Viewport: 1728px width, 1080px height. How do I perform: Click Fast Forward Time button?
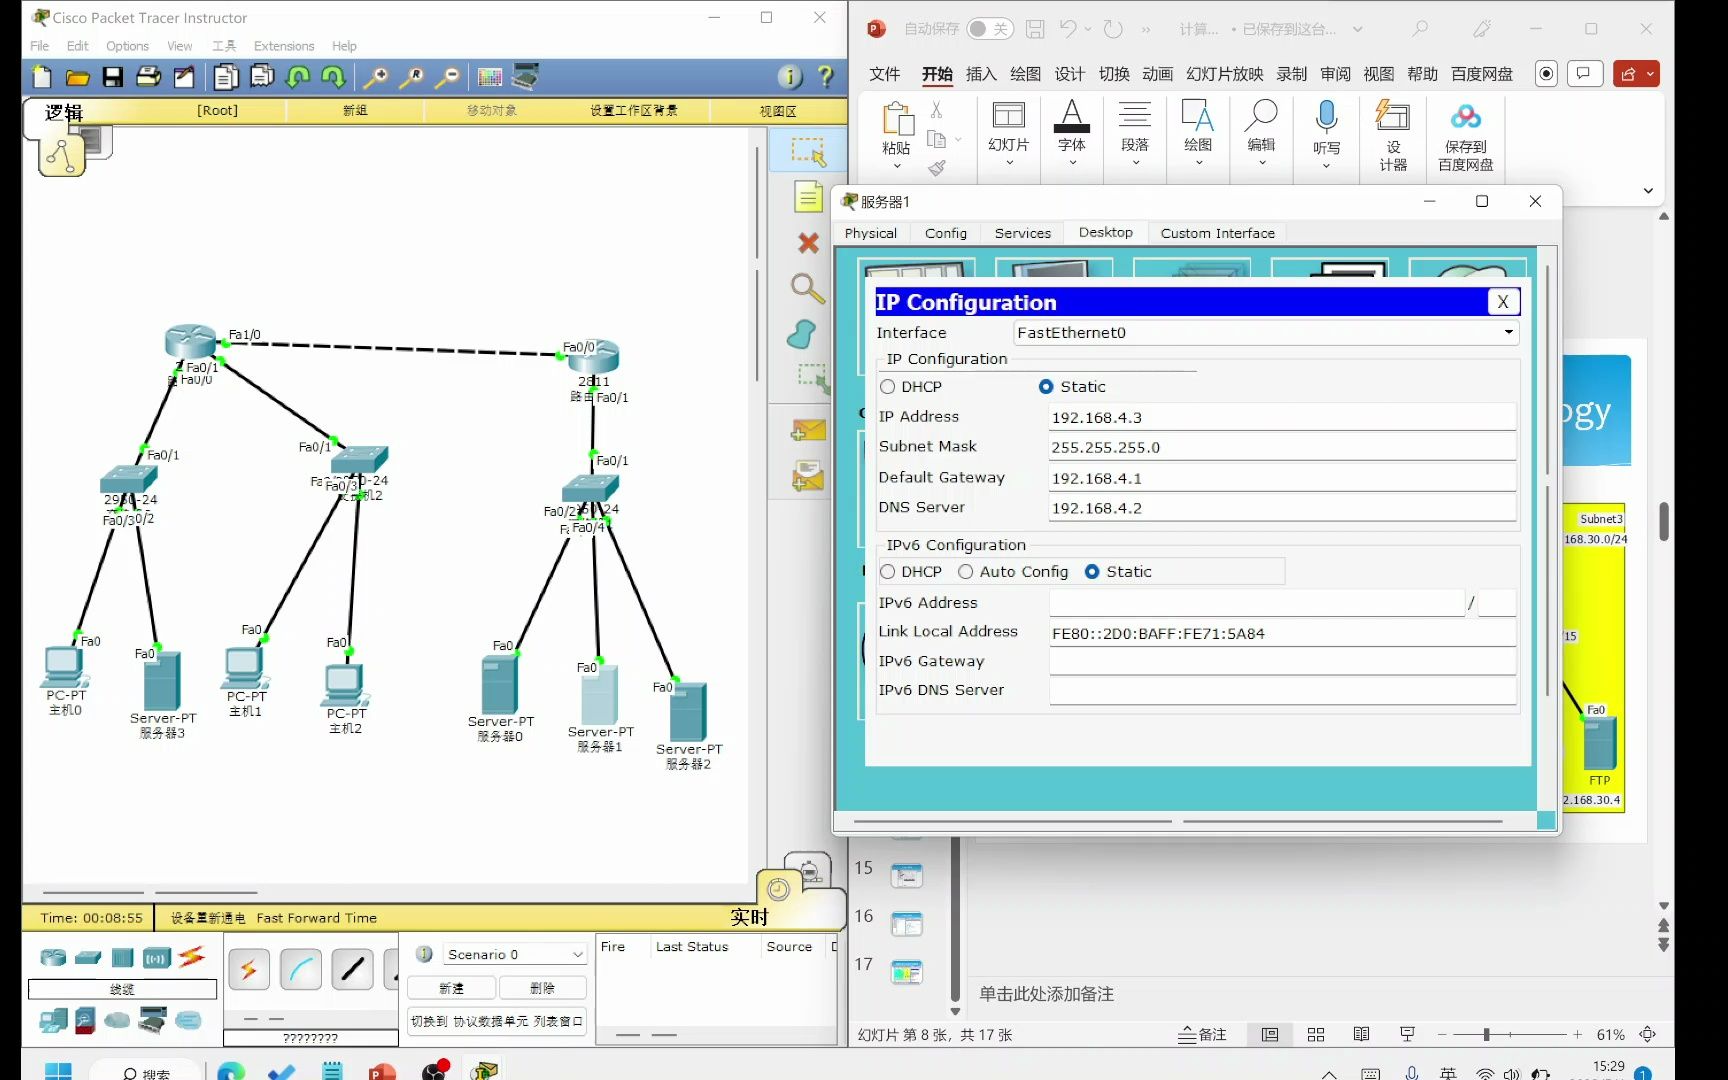(317, 918)
